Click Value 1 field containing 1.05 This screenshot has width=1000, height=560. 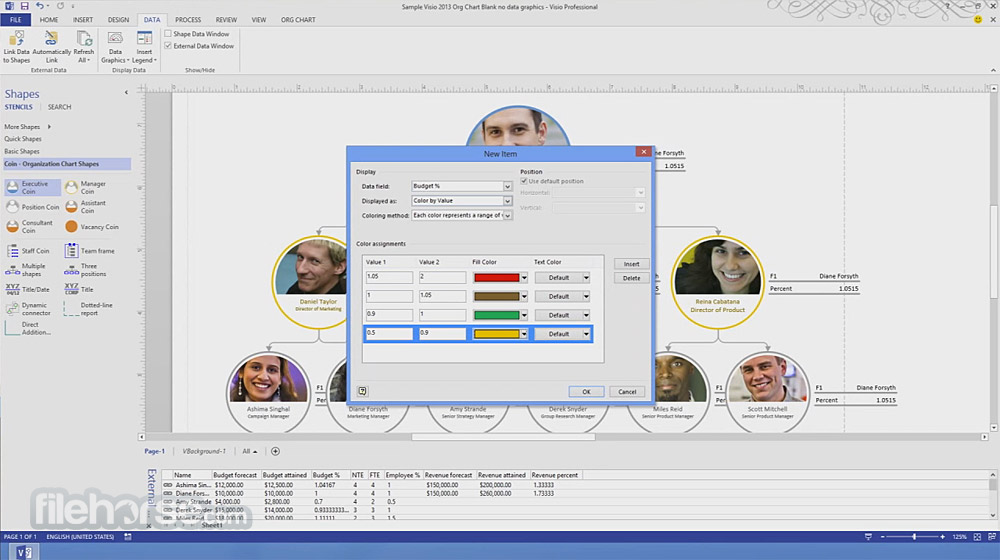(x=389, y=277)
